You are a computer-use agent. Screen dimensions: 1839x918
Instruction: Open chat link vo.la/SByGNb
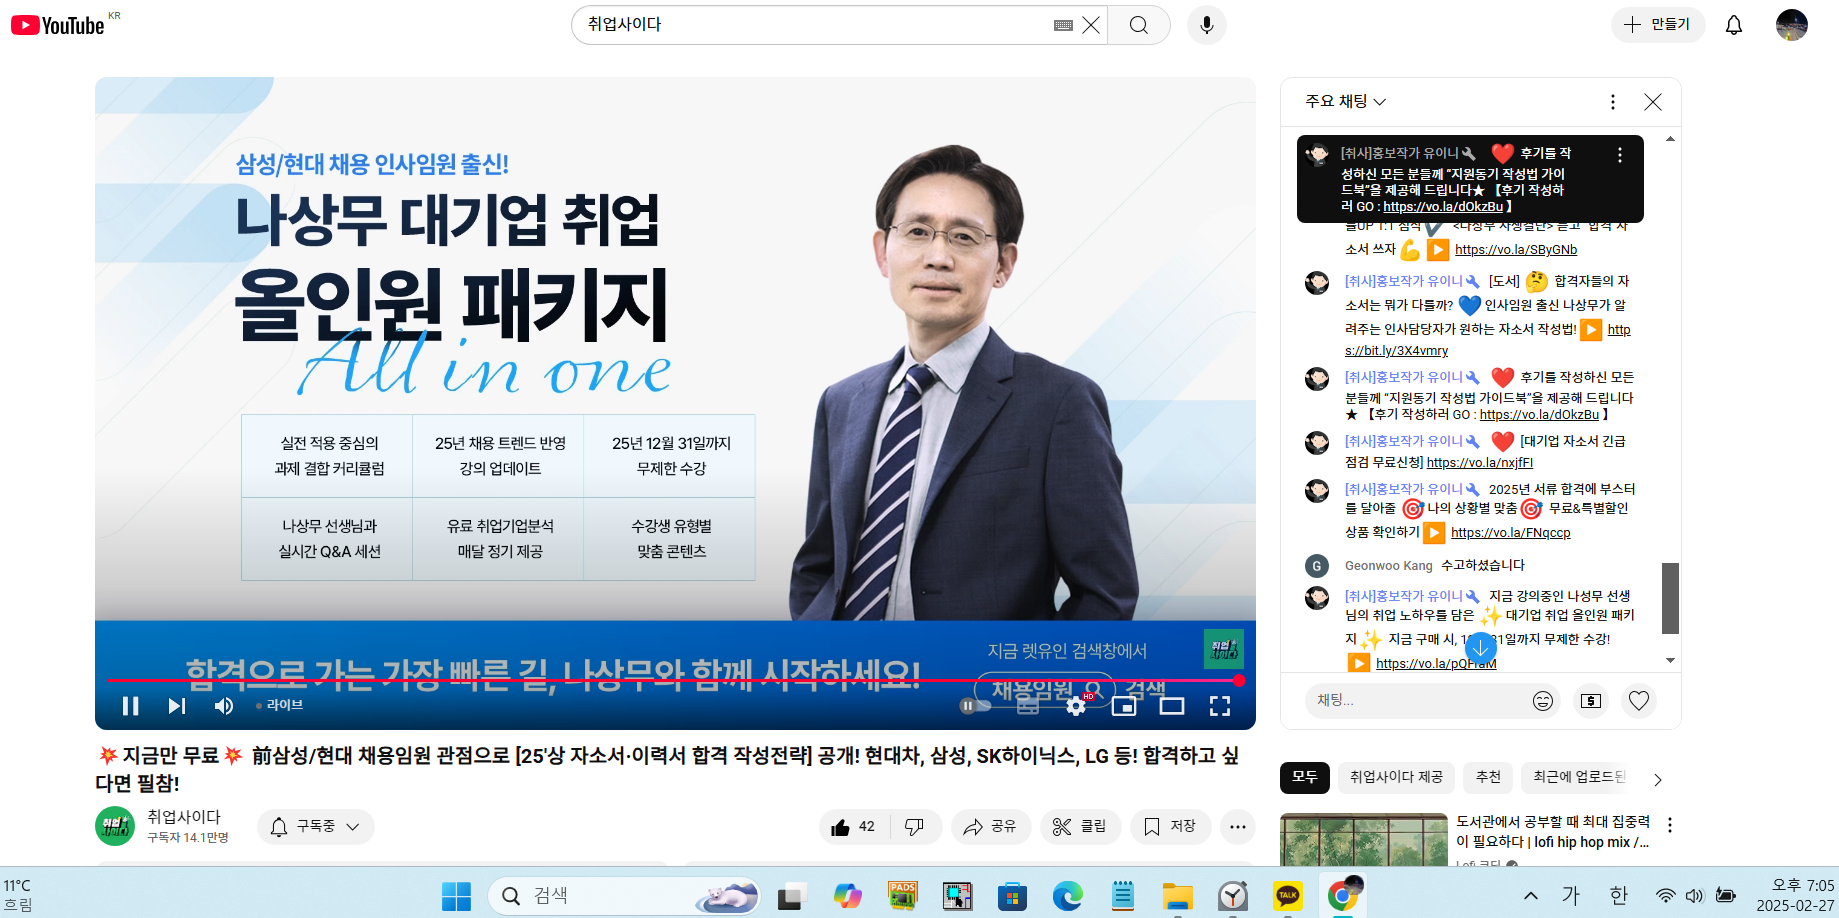[1516, 250]
